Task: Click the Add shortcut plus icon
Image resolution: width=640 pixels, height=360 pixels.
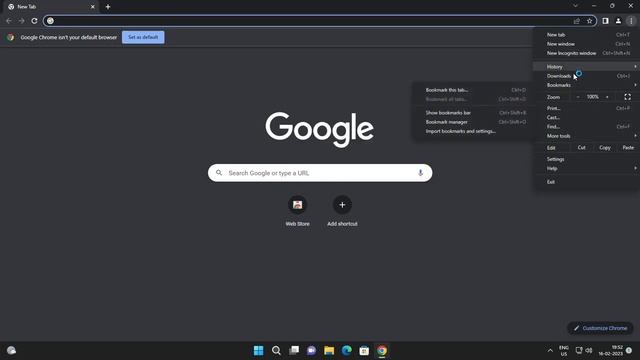Action: (x=342, y=205)
